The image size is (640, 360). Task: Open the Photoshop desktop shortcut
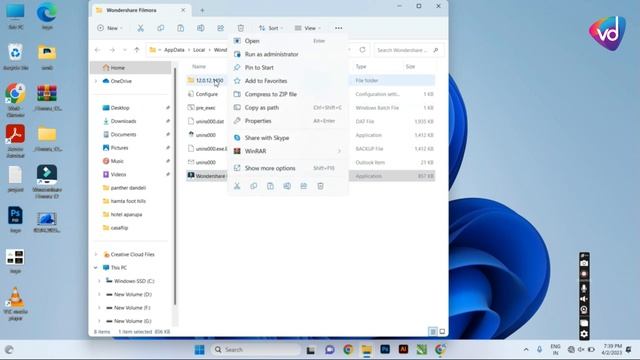(x=15, y=220)
